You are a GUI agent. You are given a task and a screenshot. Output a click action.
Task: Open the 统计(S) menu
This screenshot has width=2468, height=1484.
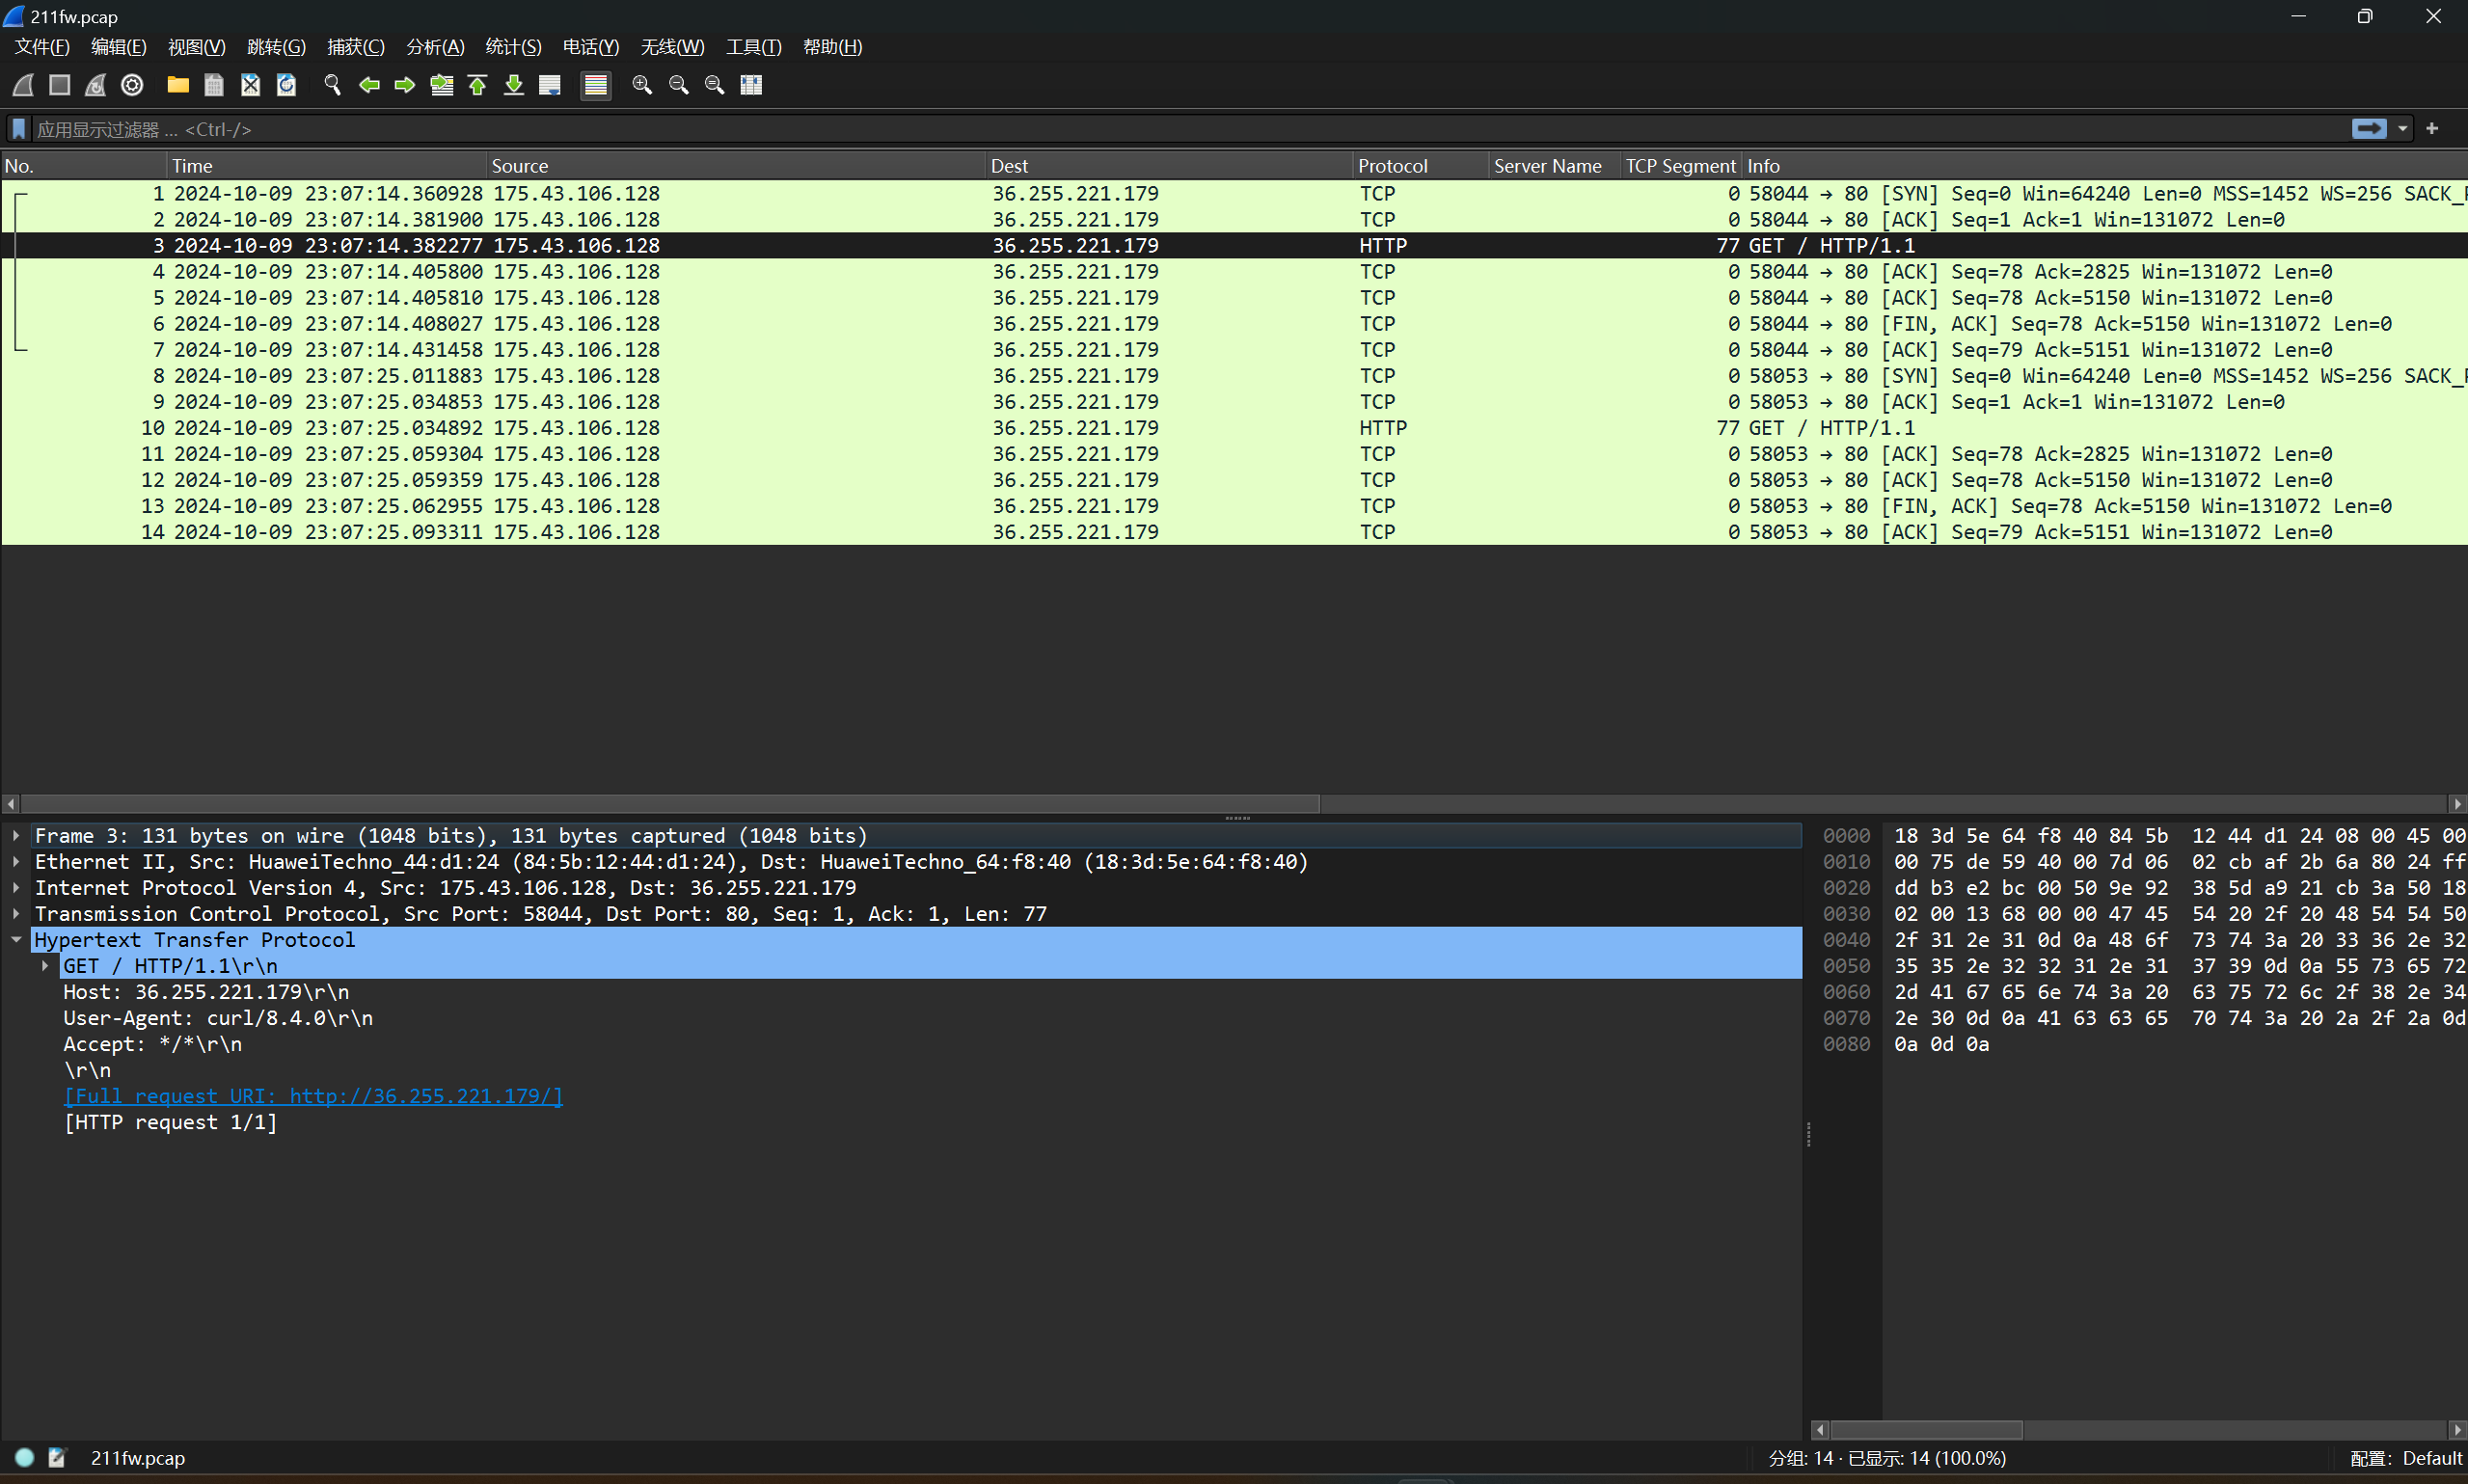[x=513, y=47]
